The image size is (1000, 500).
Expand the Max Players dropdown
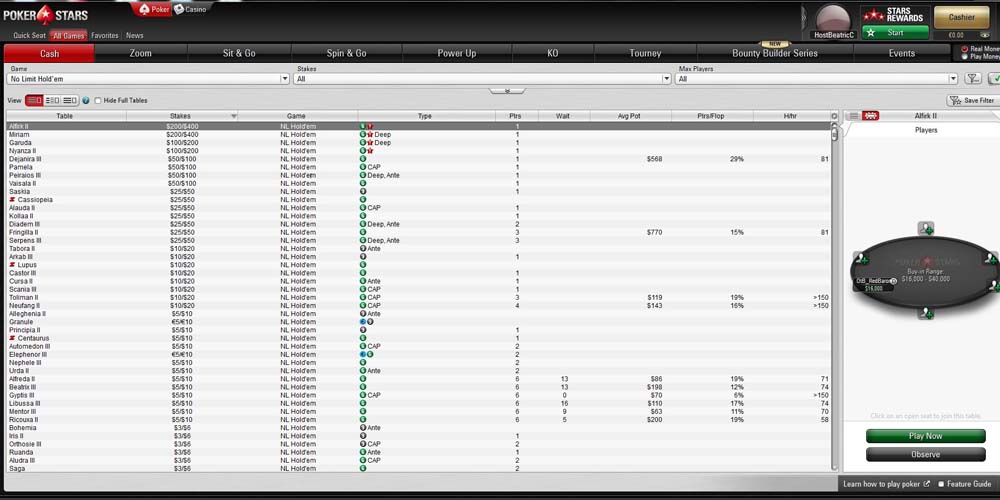click(x=816, y=78)
